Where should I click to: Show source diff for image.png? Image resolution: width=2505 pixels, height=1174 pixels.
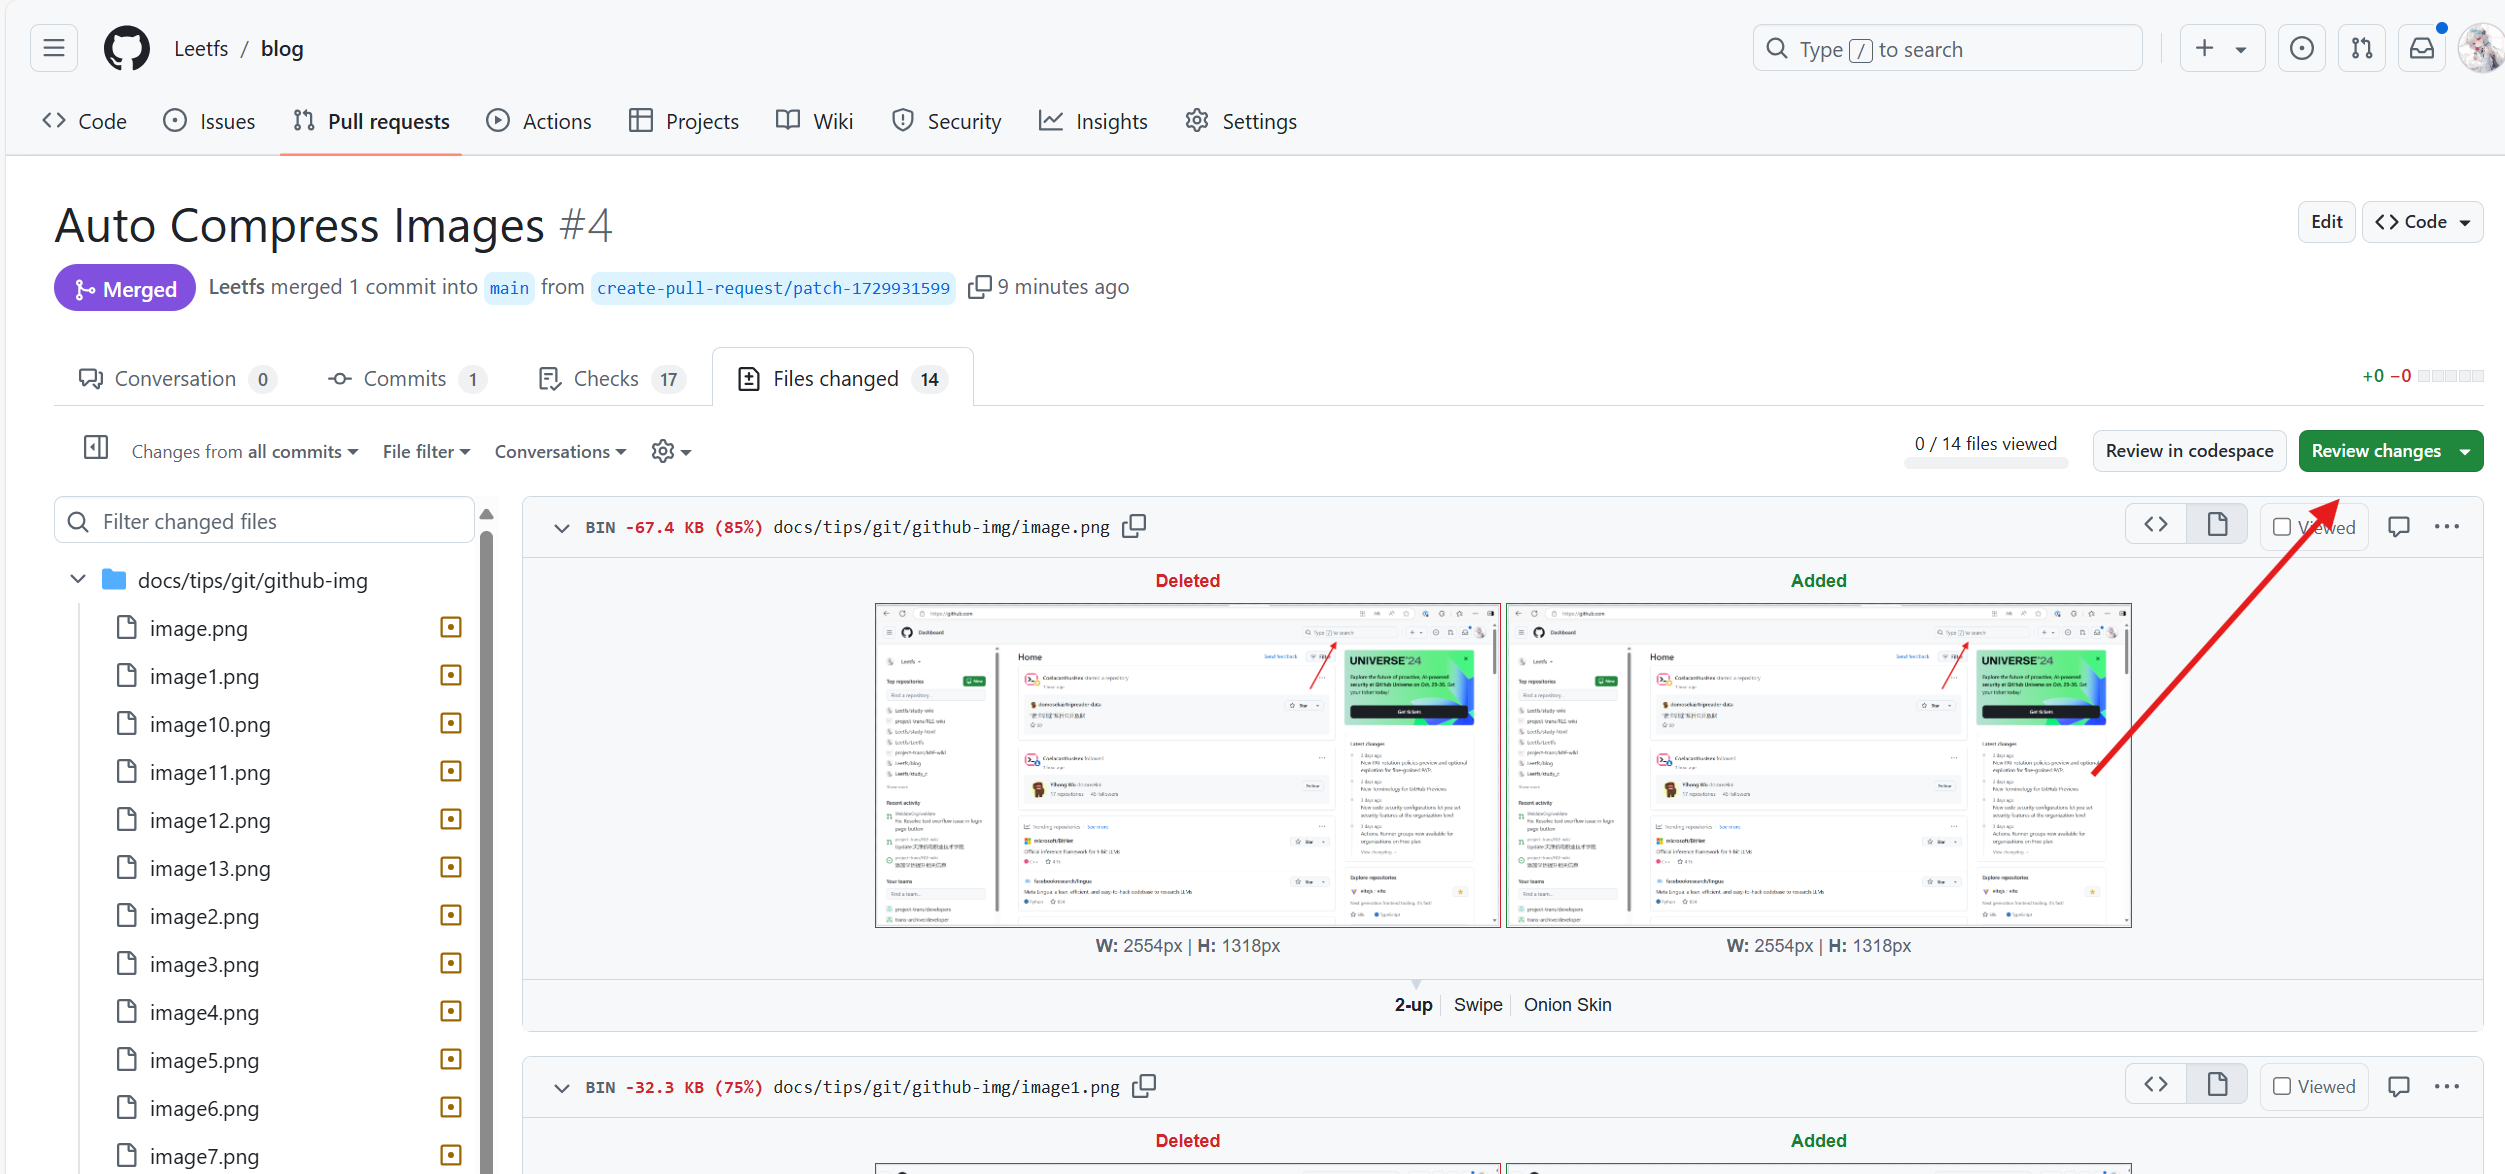pos(2156,524)
